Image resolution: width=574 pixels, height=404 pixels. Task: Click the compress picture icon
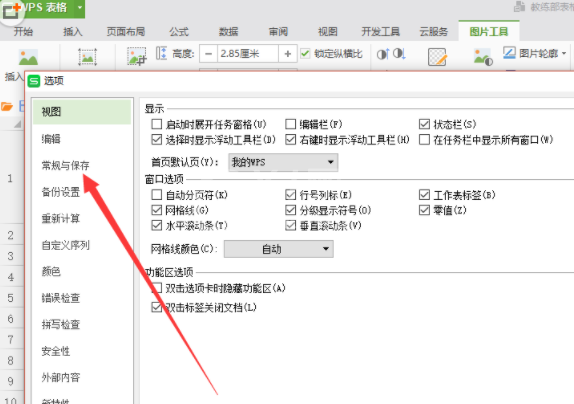[87, 57]
